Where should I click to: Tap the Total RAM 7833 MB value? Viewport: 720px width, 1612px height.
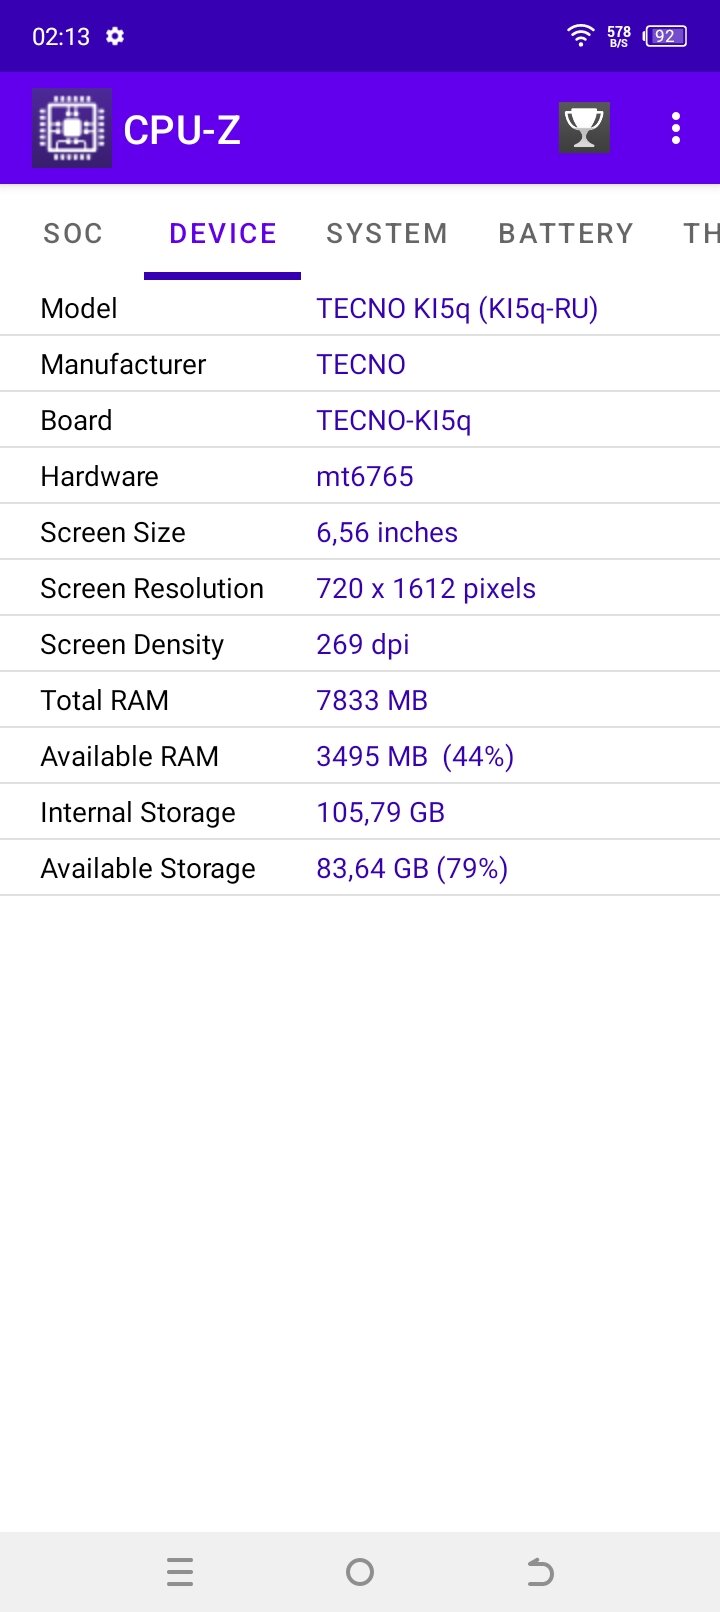point(372,701)
